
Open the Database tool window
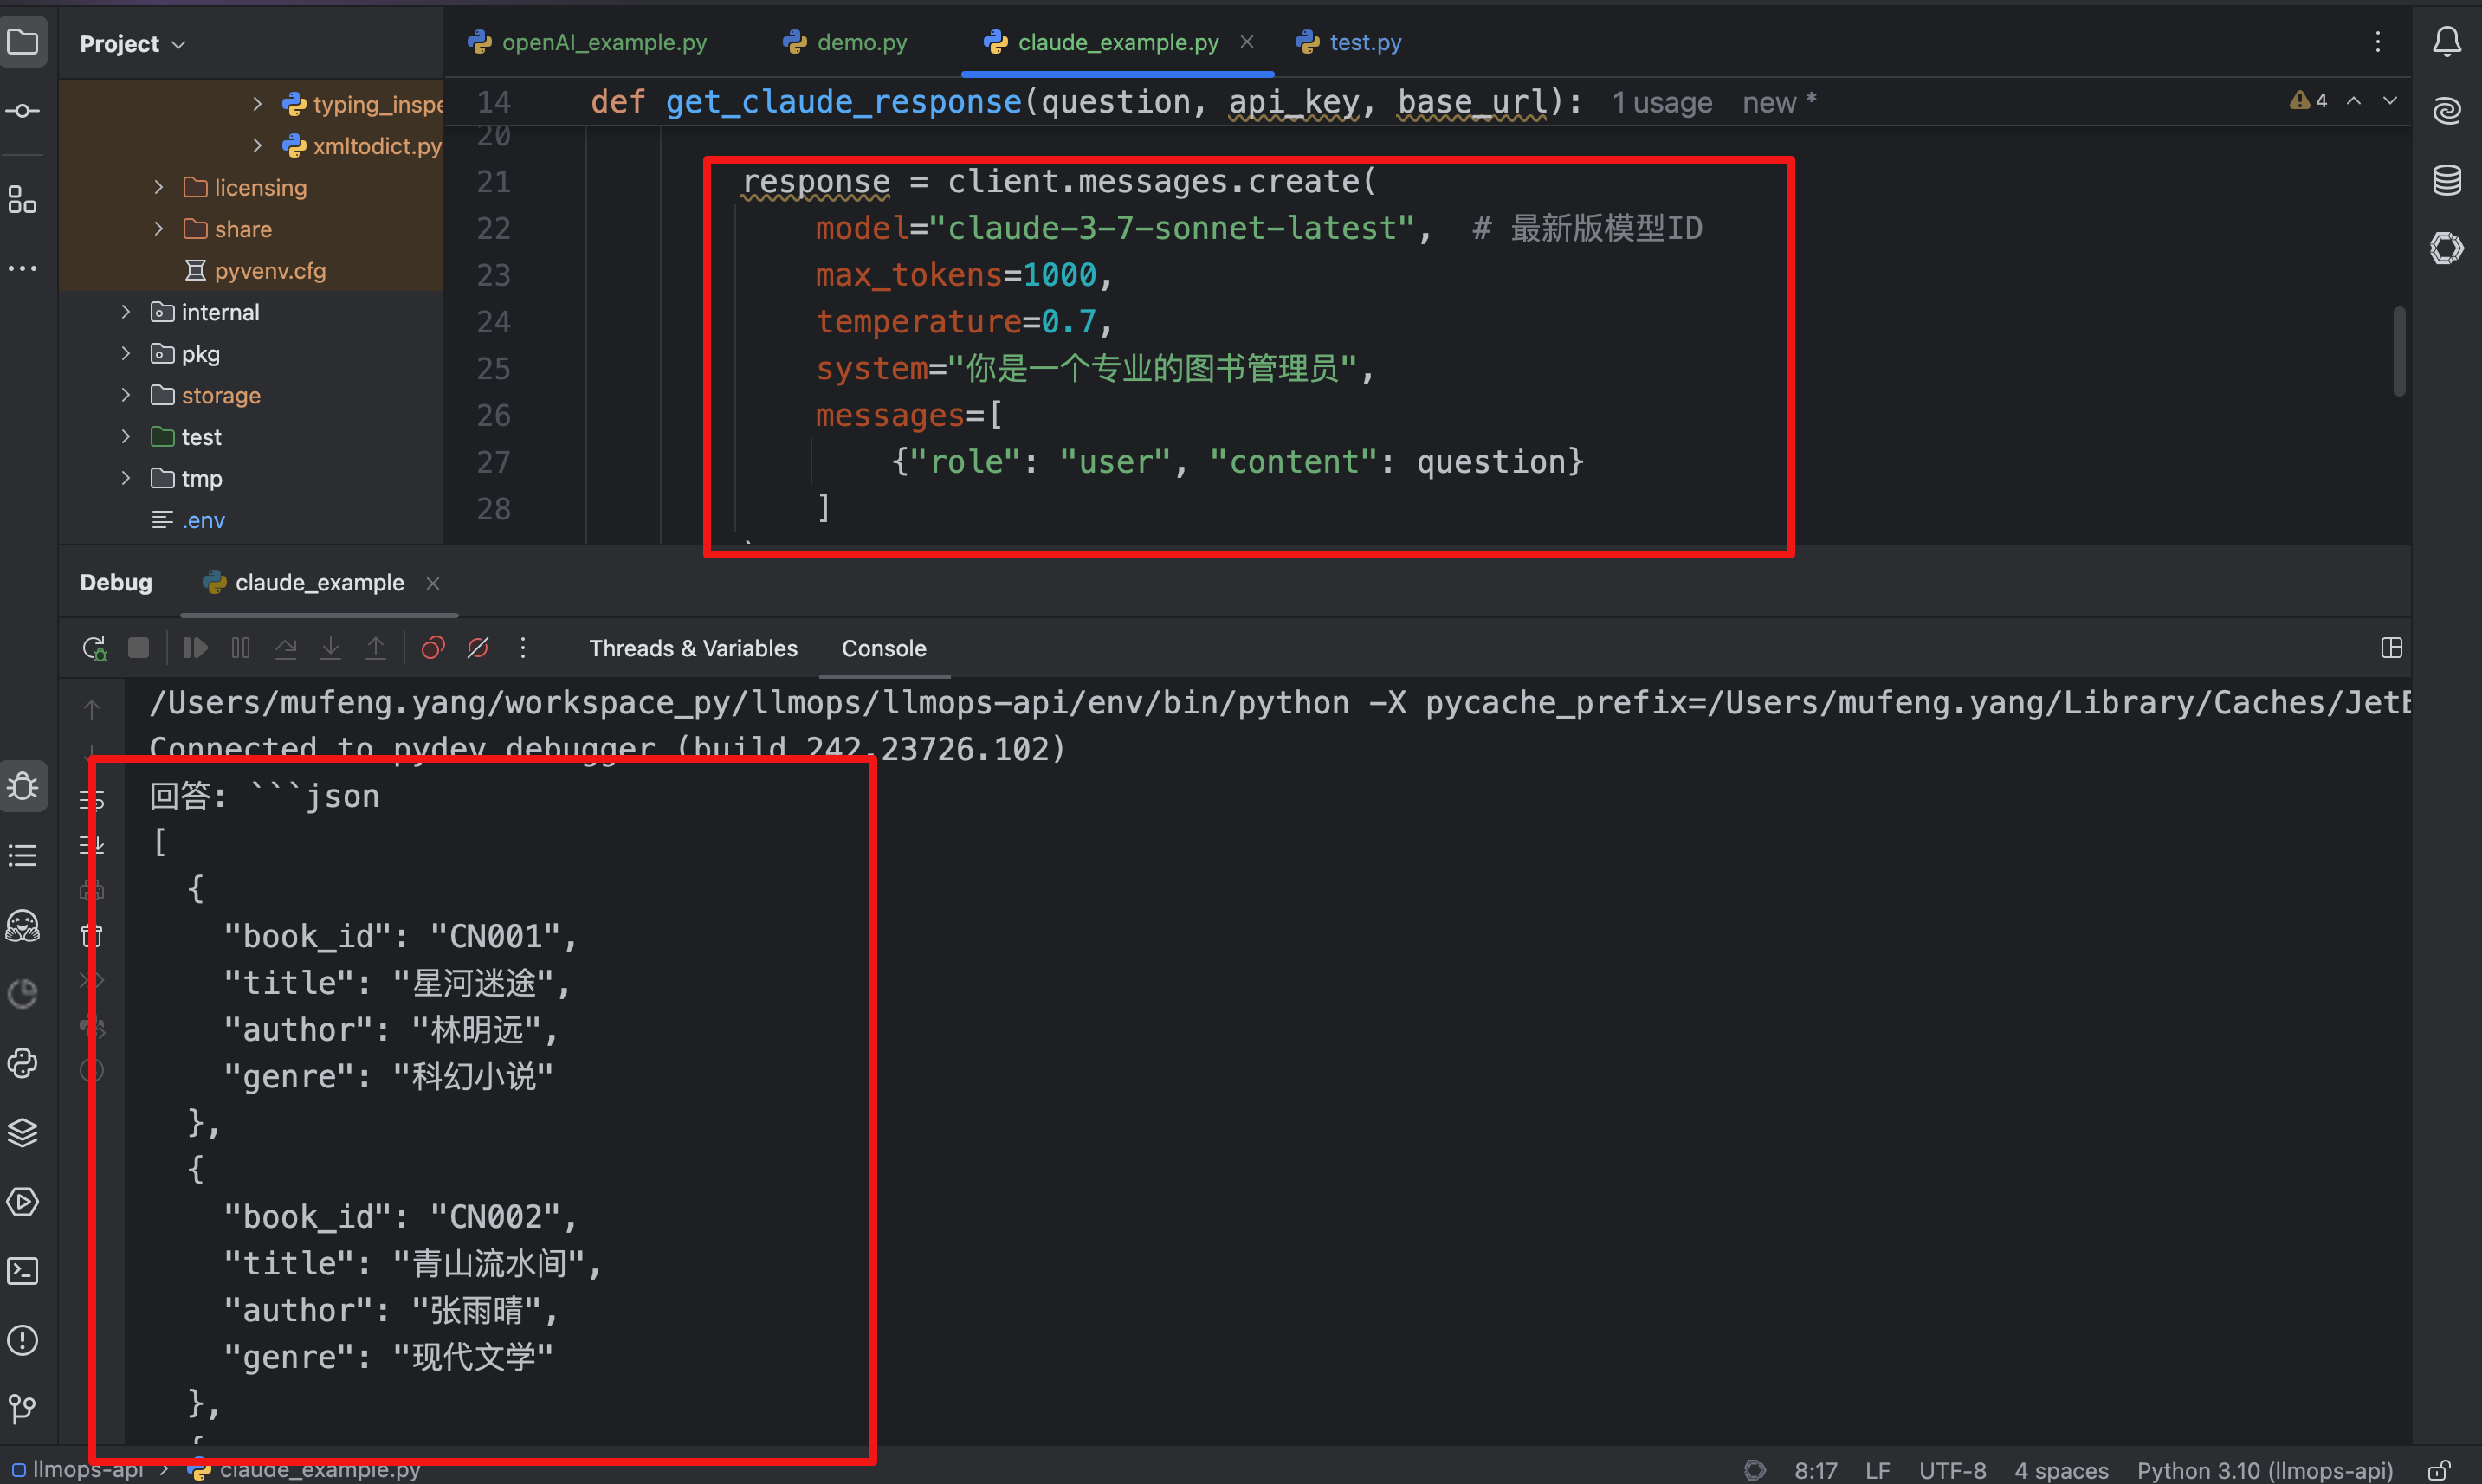pos(2447,179)
